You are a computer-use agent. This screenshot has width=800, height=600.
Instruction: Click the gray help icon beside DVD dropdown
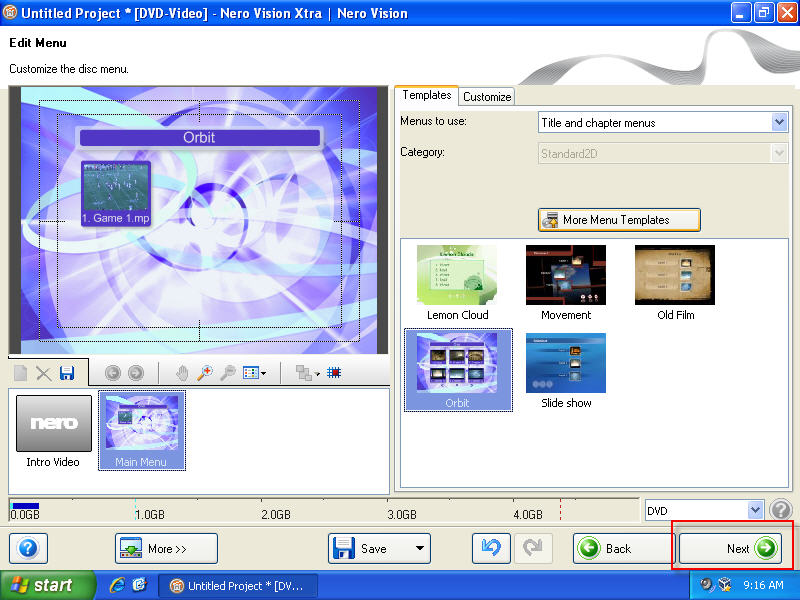pos(781,510)
